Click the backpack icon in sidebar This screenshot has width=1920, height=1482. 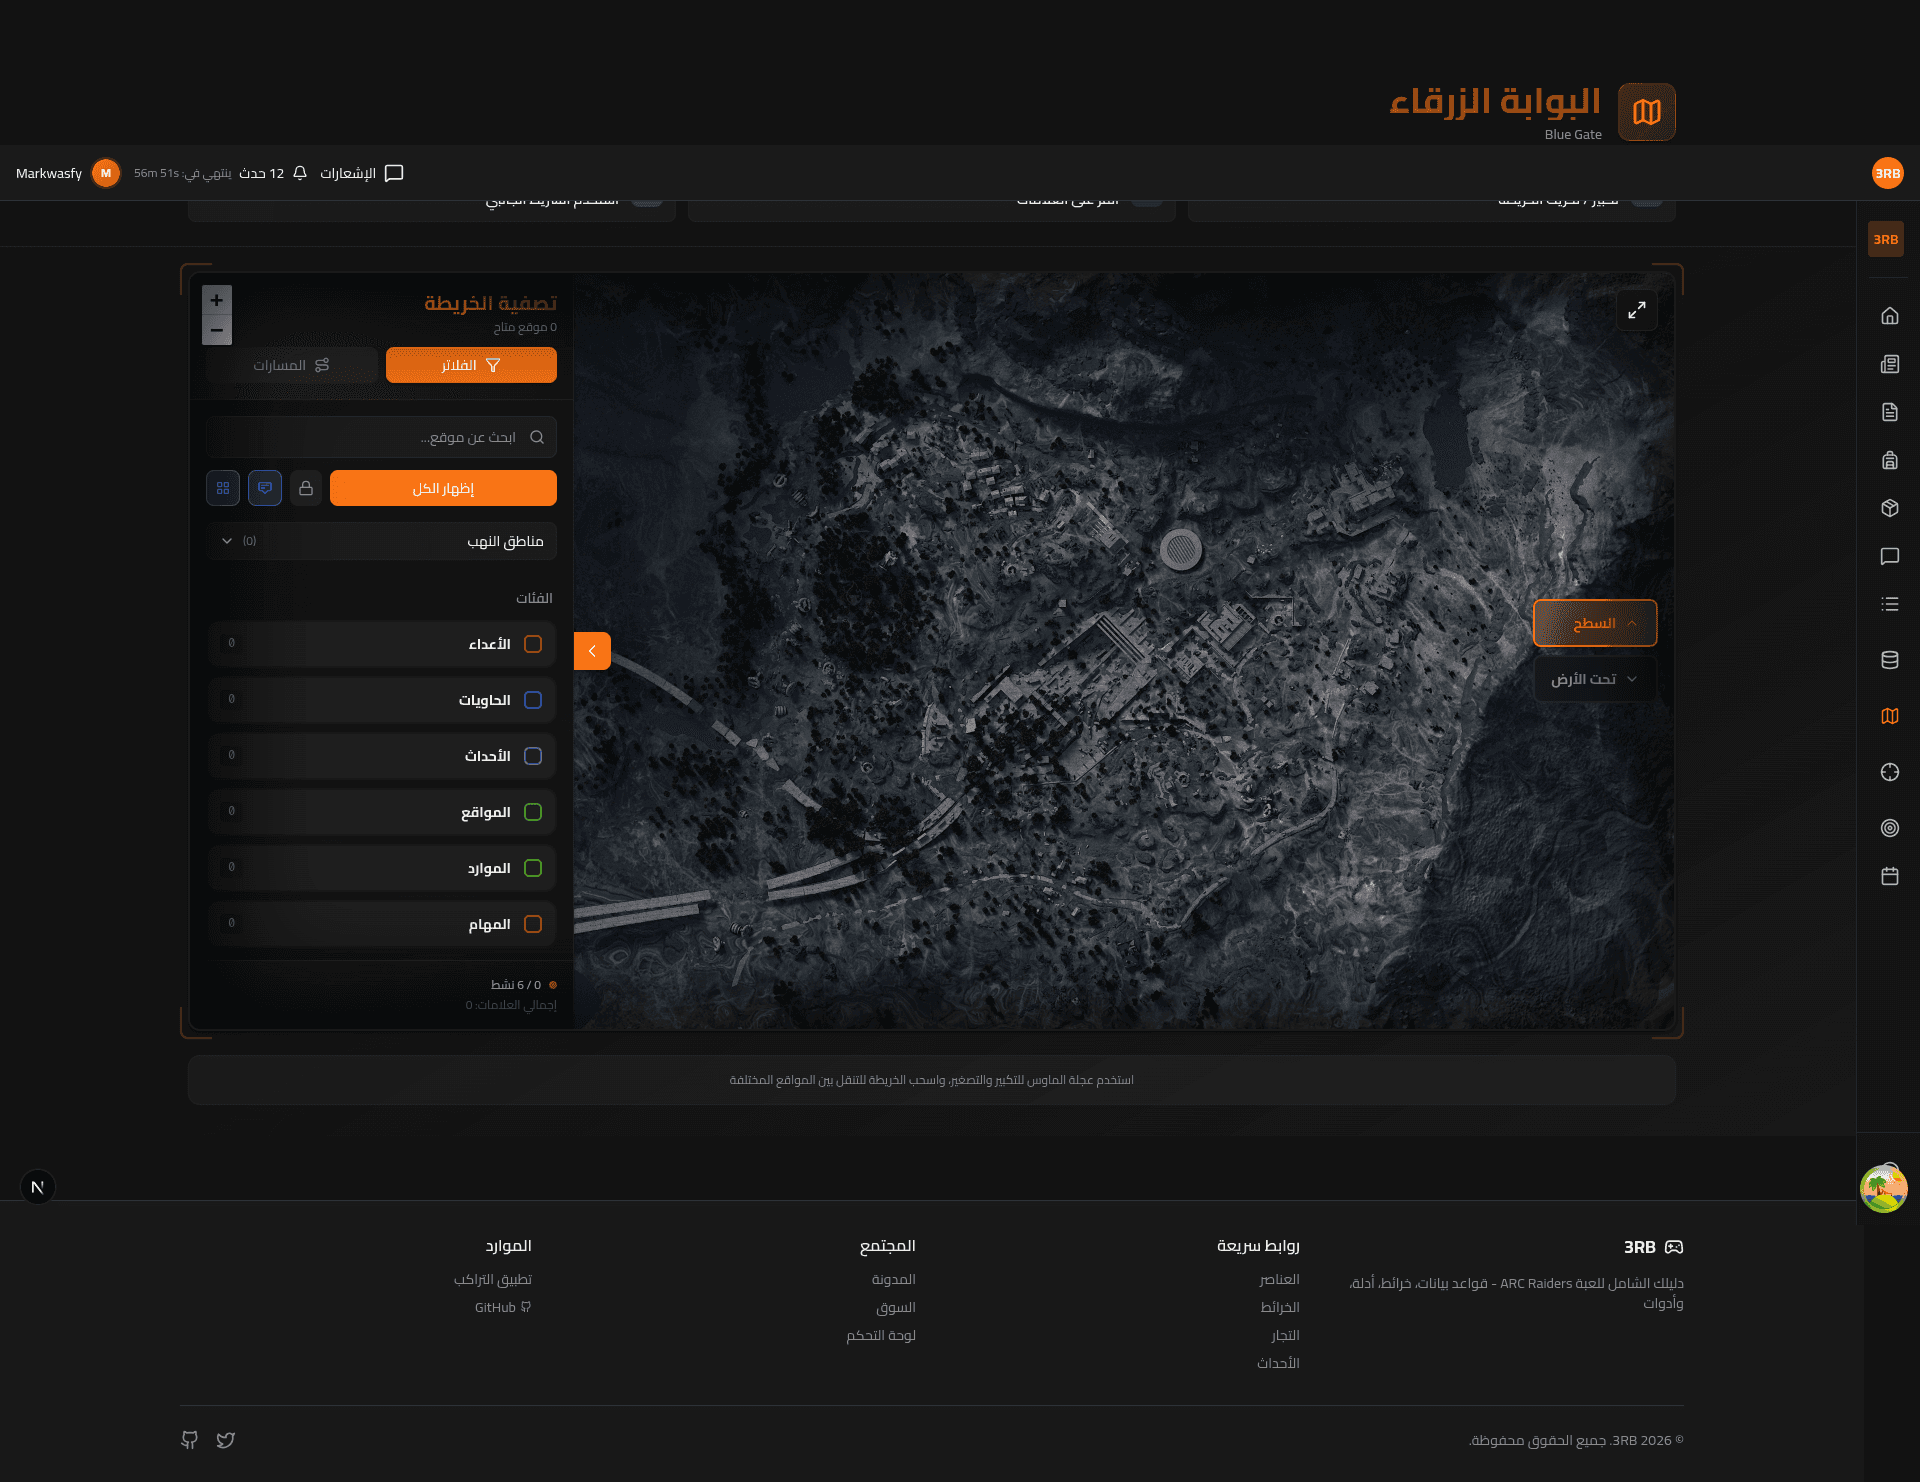click(1889, 460)
